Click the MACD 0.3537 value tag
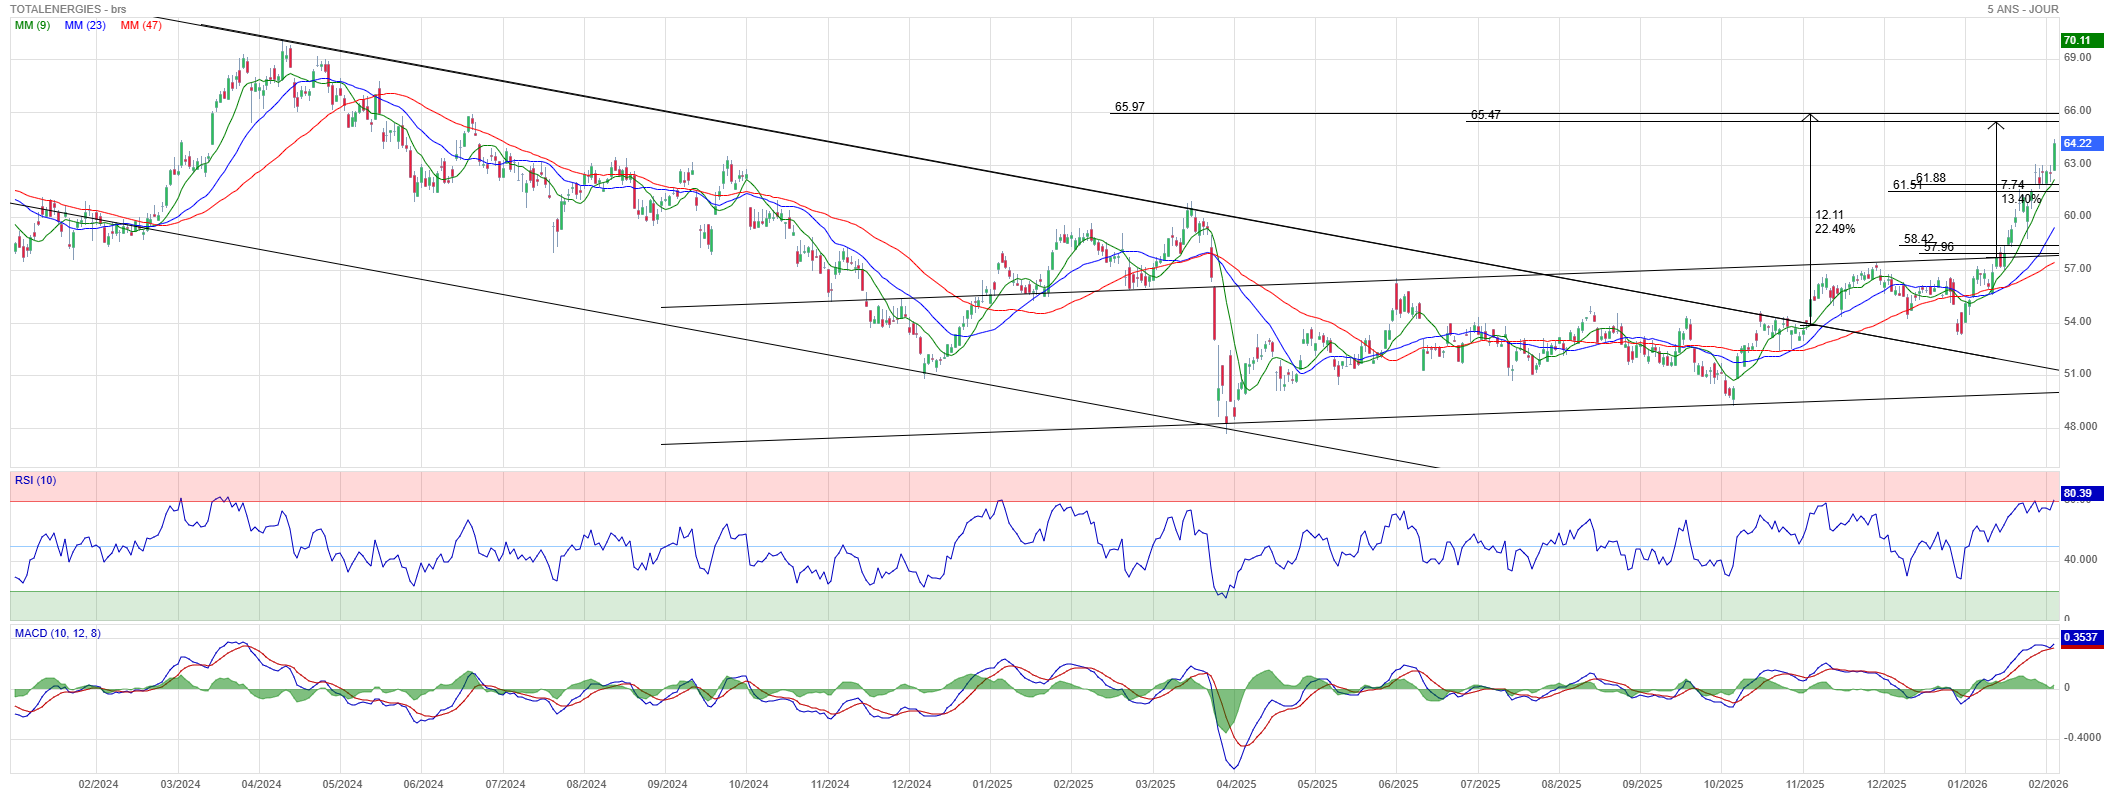The height and width of the screenshot is (794, 2104). [2079, 637]
